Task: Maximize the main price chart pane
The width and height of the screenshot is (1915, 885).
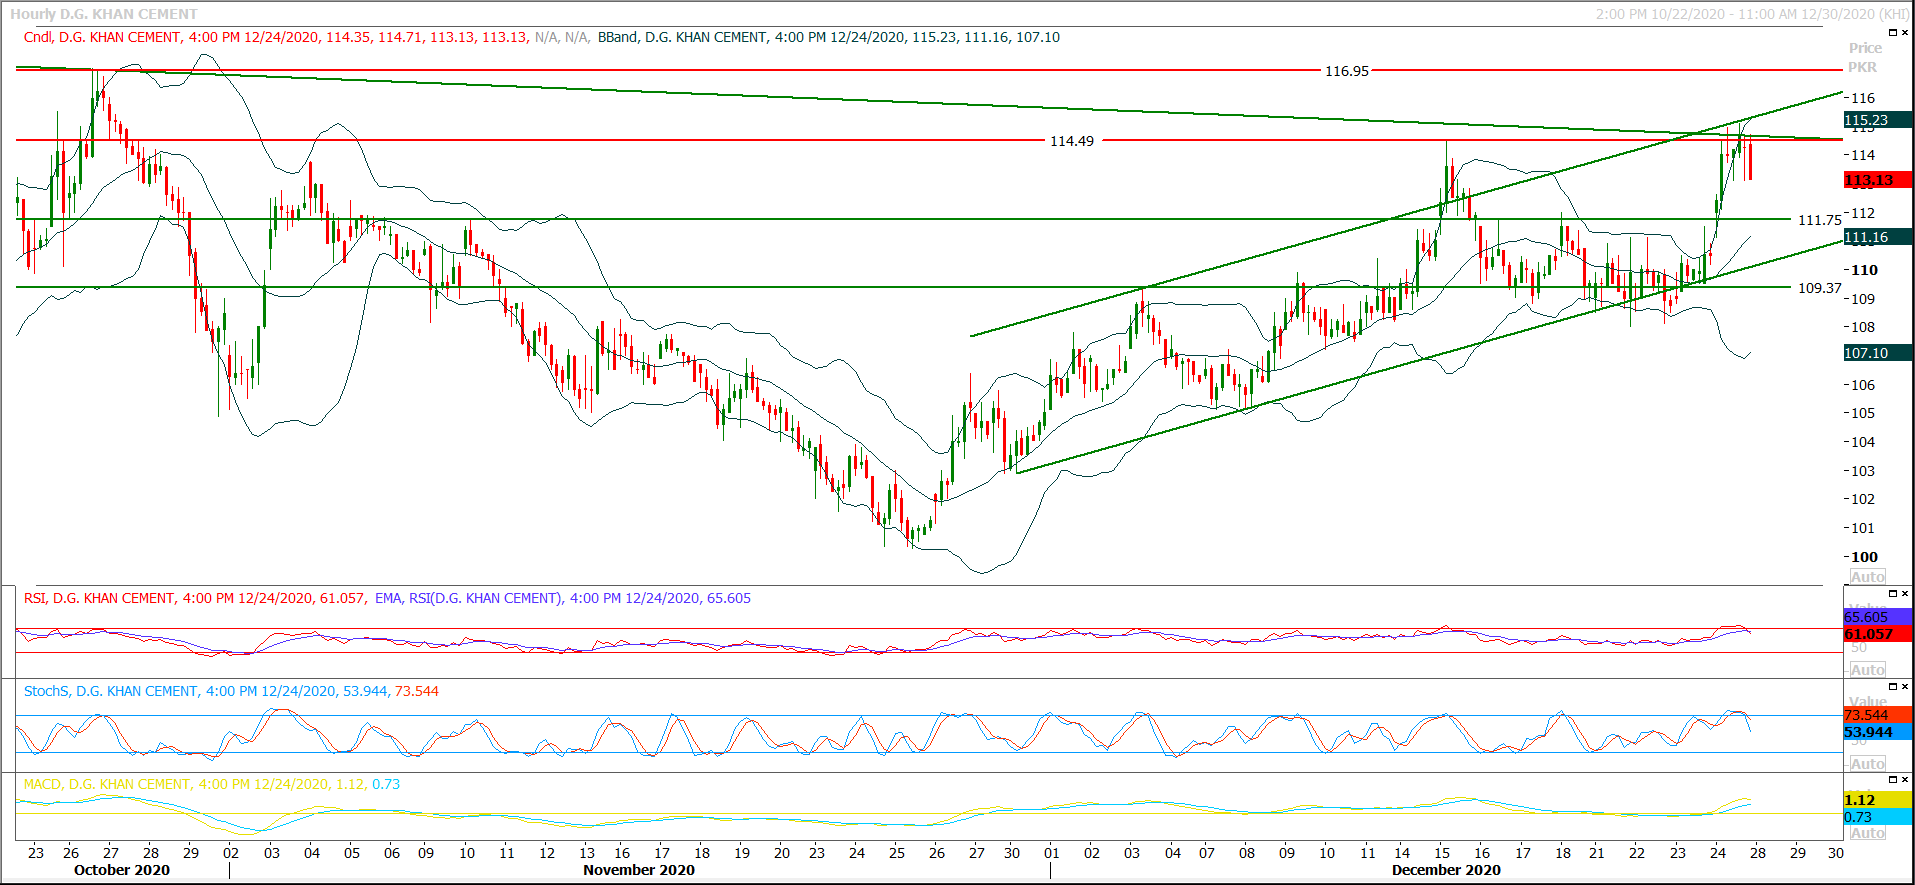Action: 1892,33
